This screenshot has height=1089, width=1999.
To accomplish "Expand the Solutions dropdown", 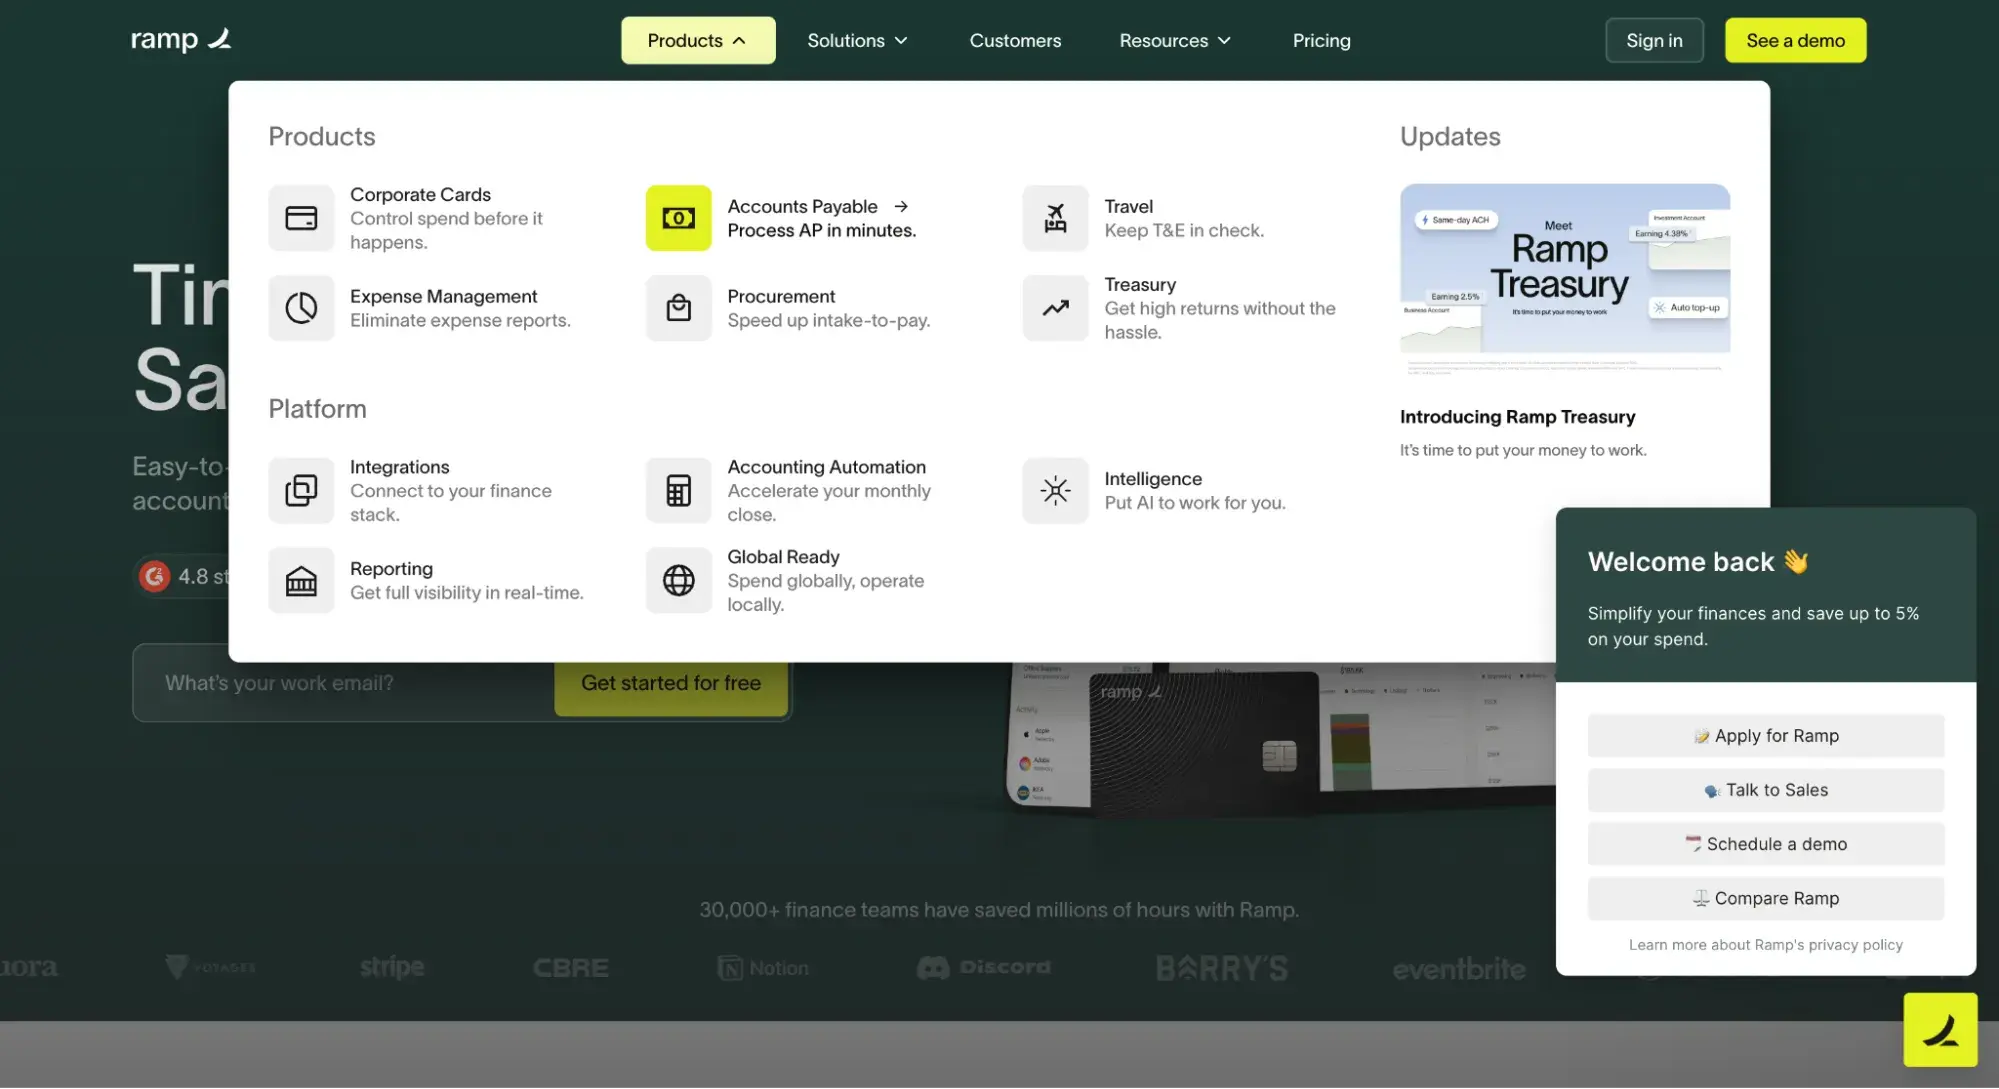I will click(858, 40).
